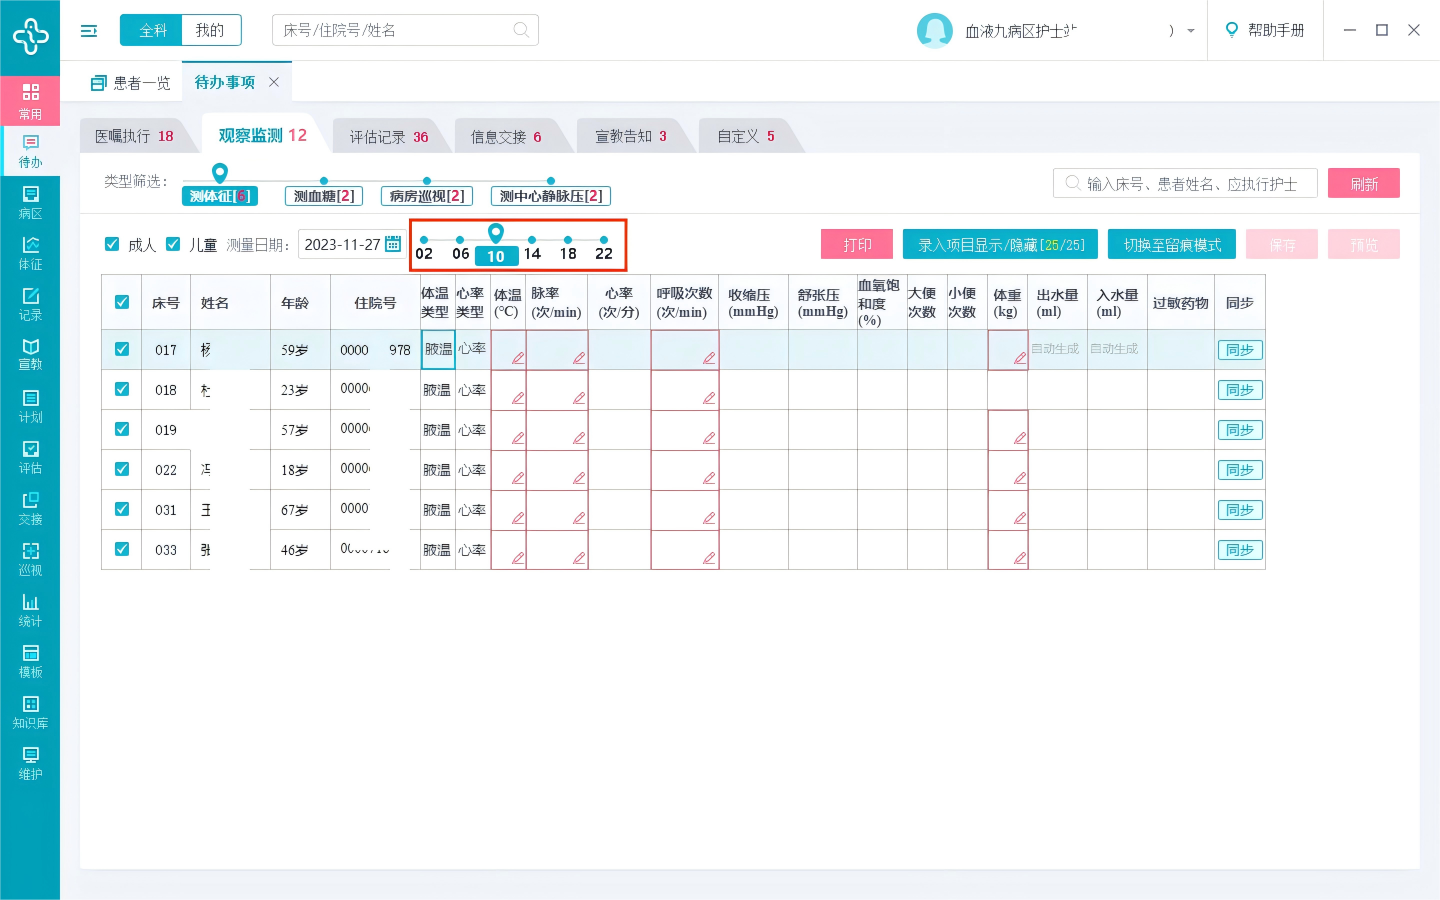
Task: Open the 巡视 rounds sidebar icon
Action: (x=30, y=558)
